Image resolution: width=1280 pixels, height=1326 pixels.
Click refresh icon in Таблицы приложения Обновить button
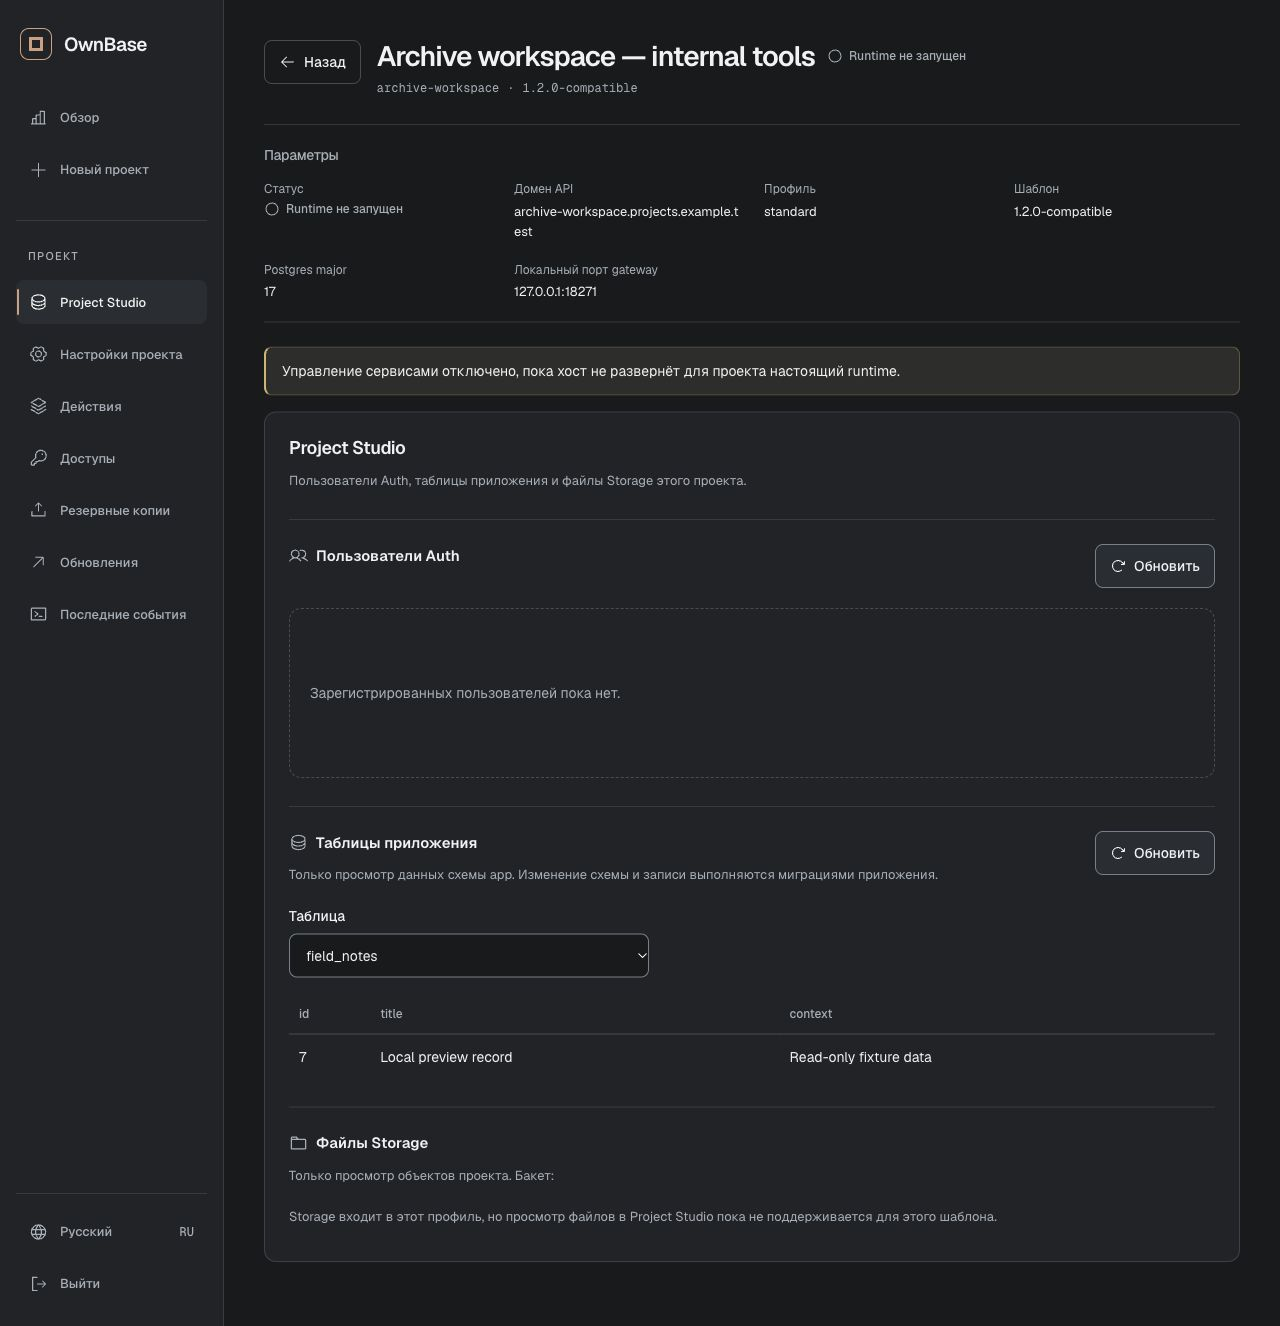pyautogui.click(x=1118, y=853)
